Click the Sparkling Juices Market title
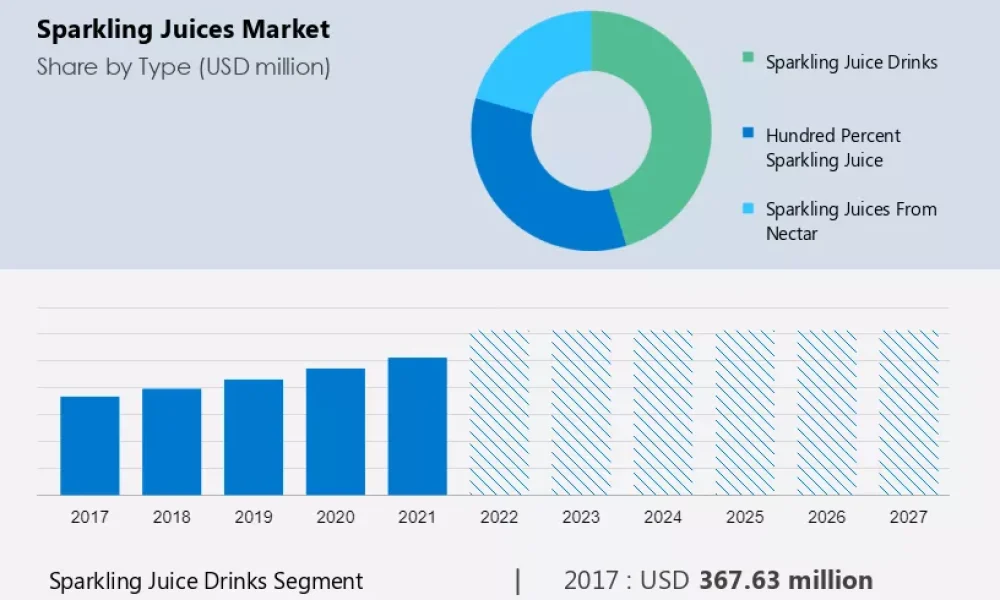Viewport: 1000px width, 600px height. (183, 29)
